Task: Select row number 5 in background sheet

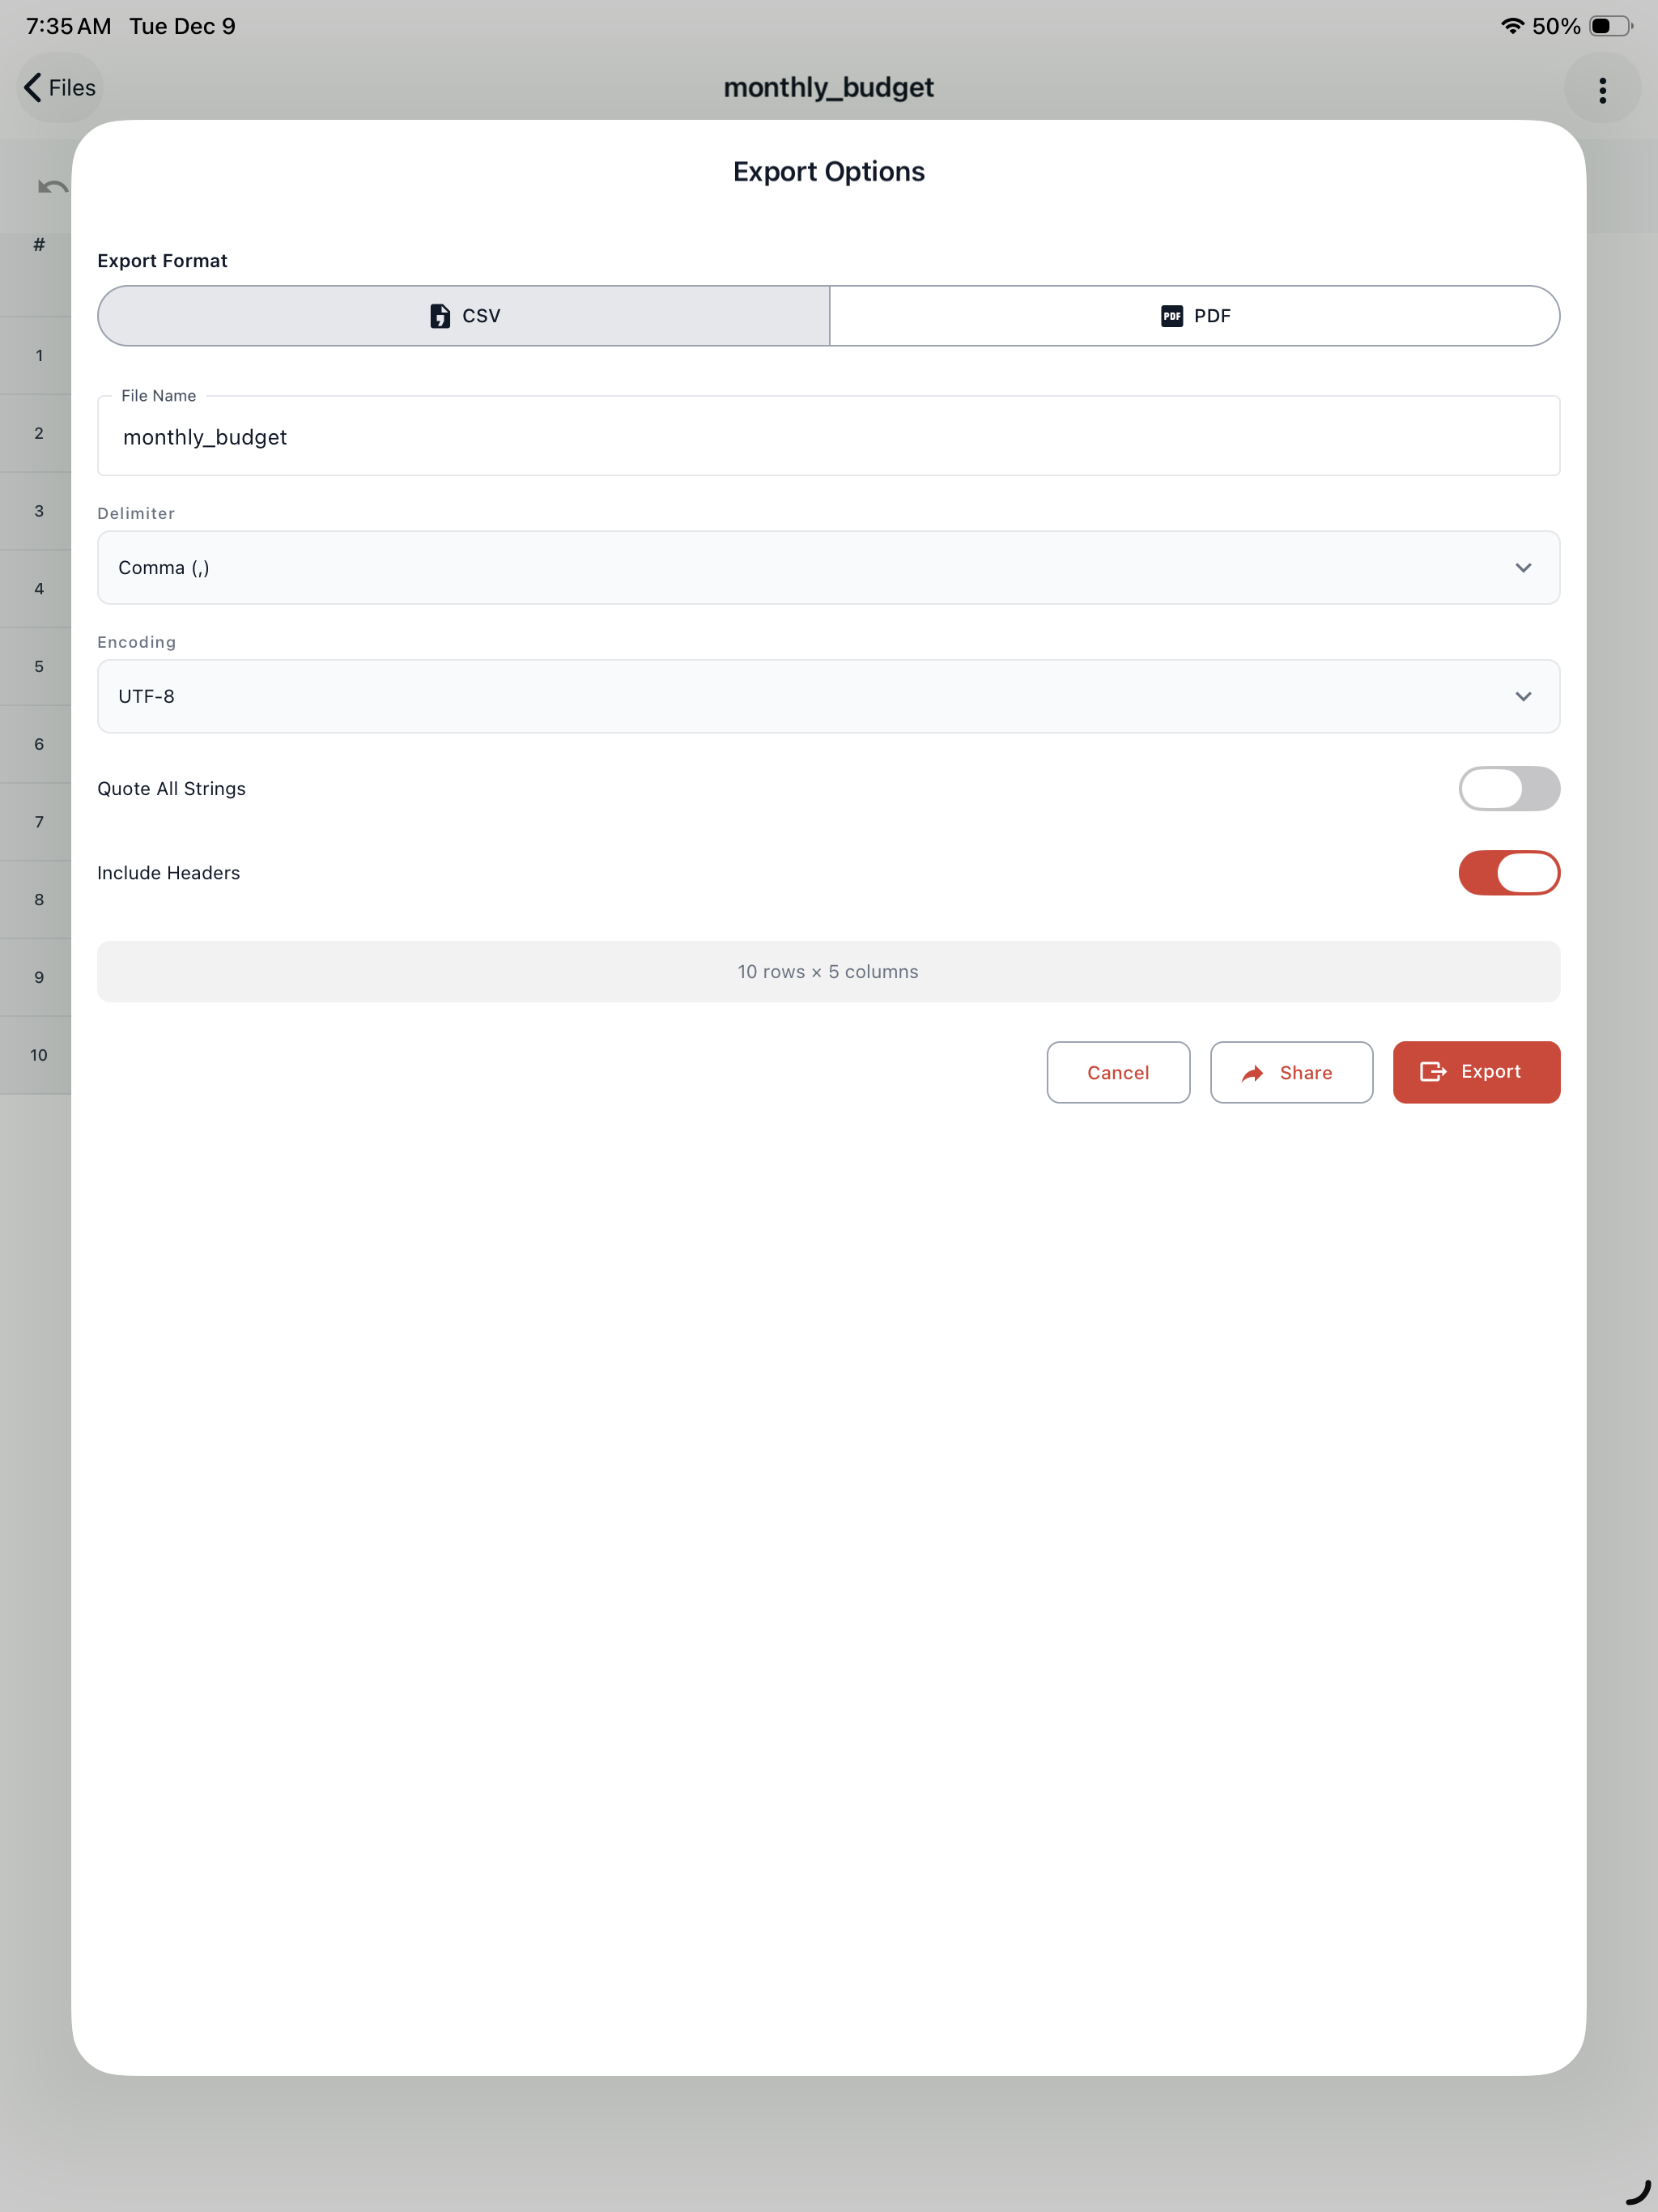Action: pyautogui.click(x=39, y=667)
